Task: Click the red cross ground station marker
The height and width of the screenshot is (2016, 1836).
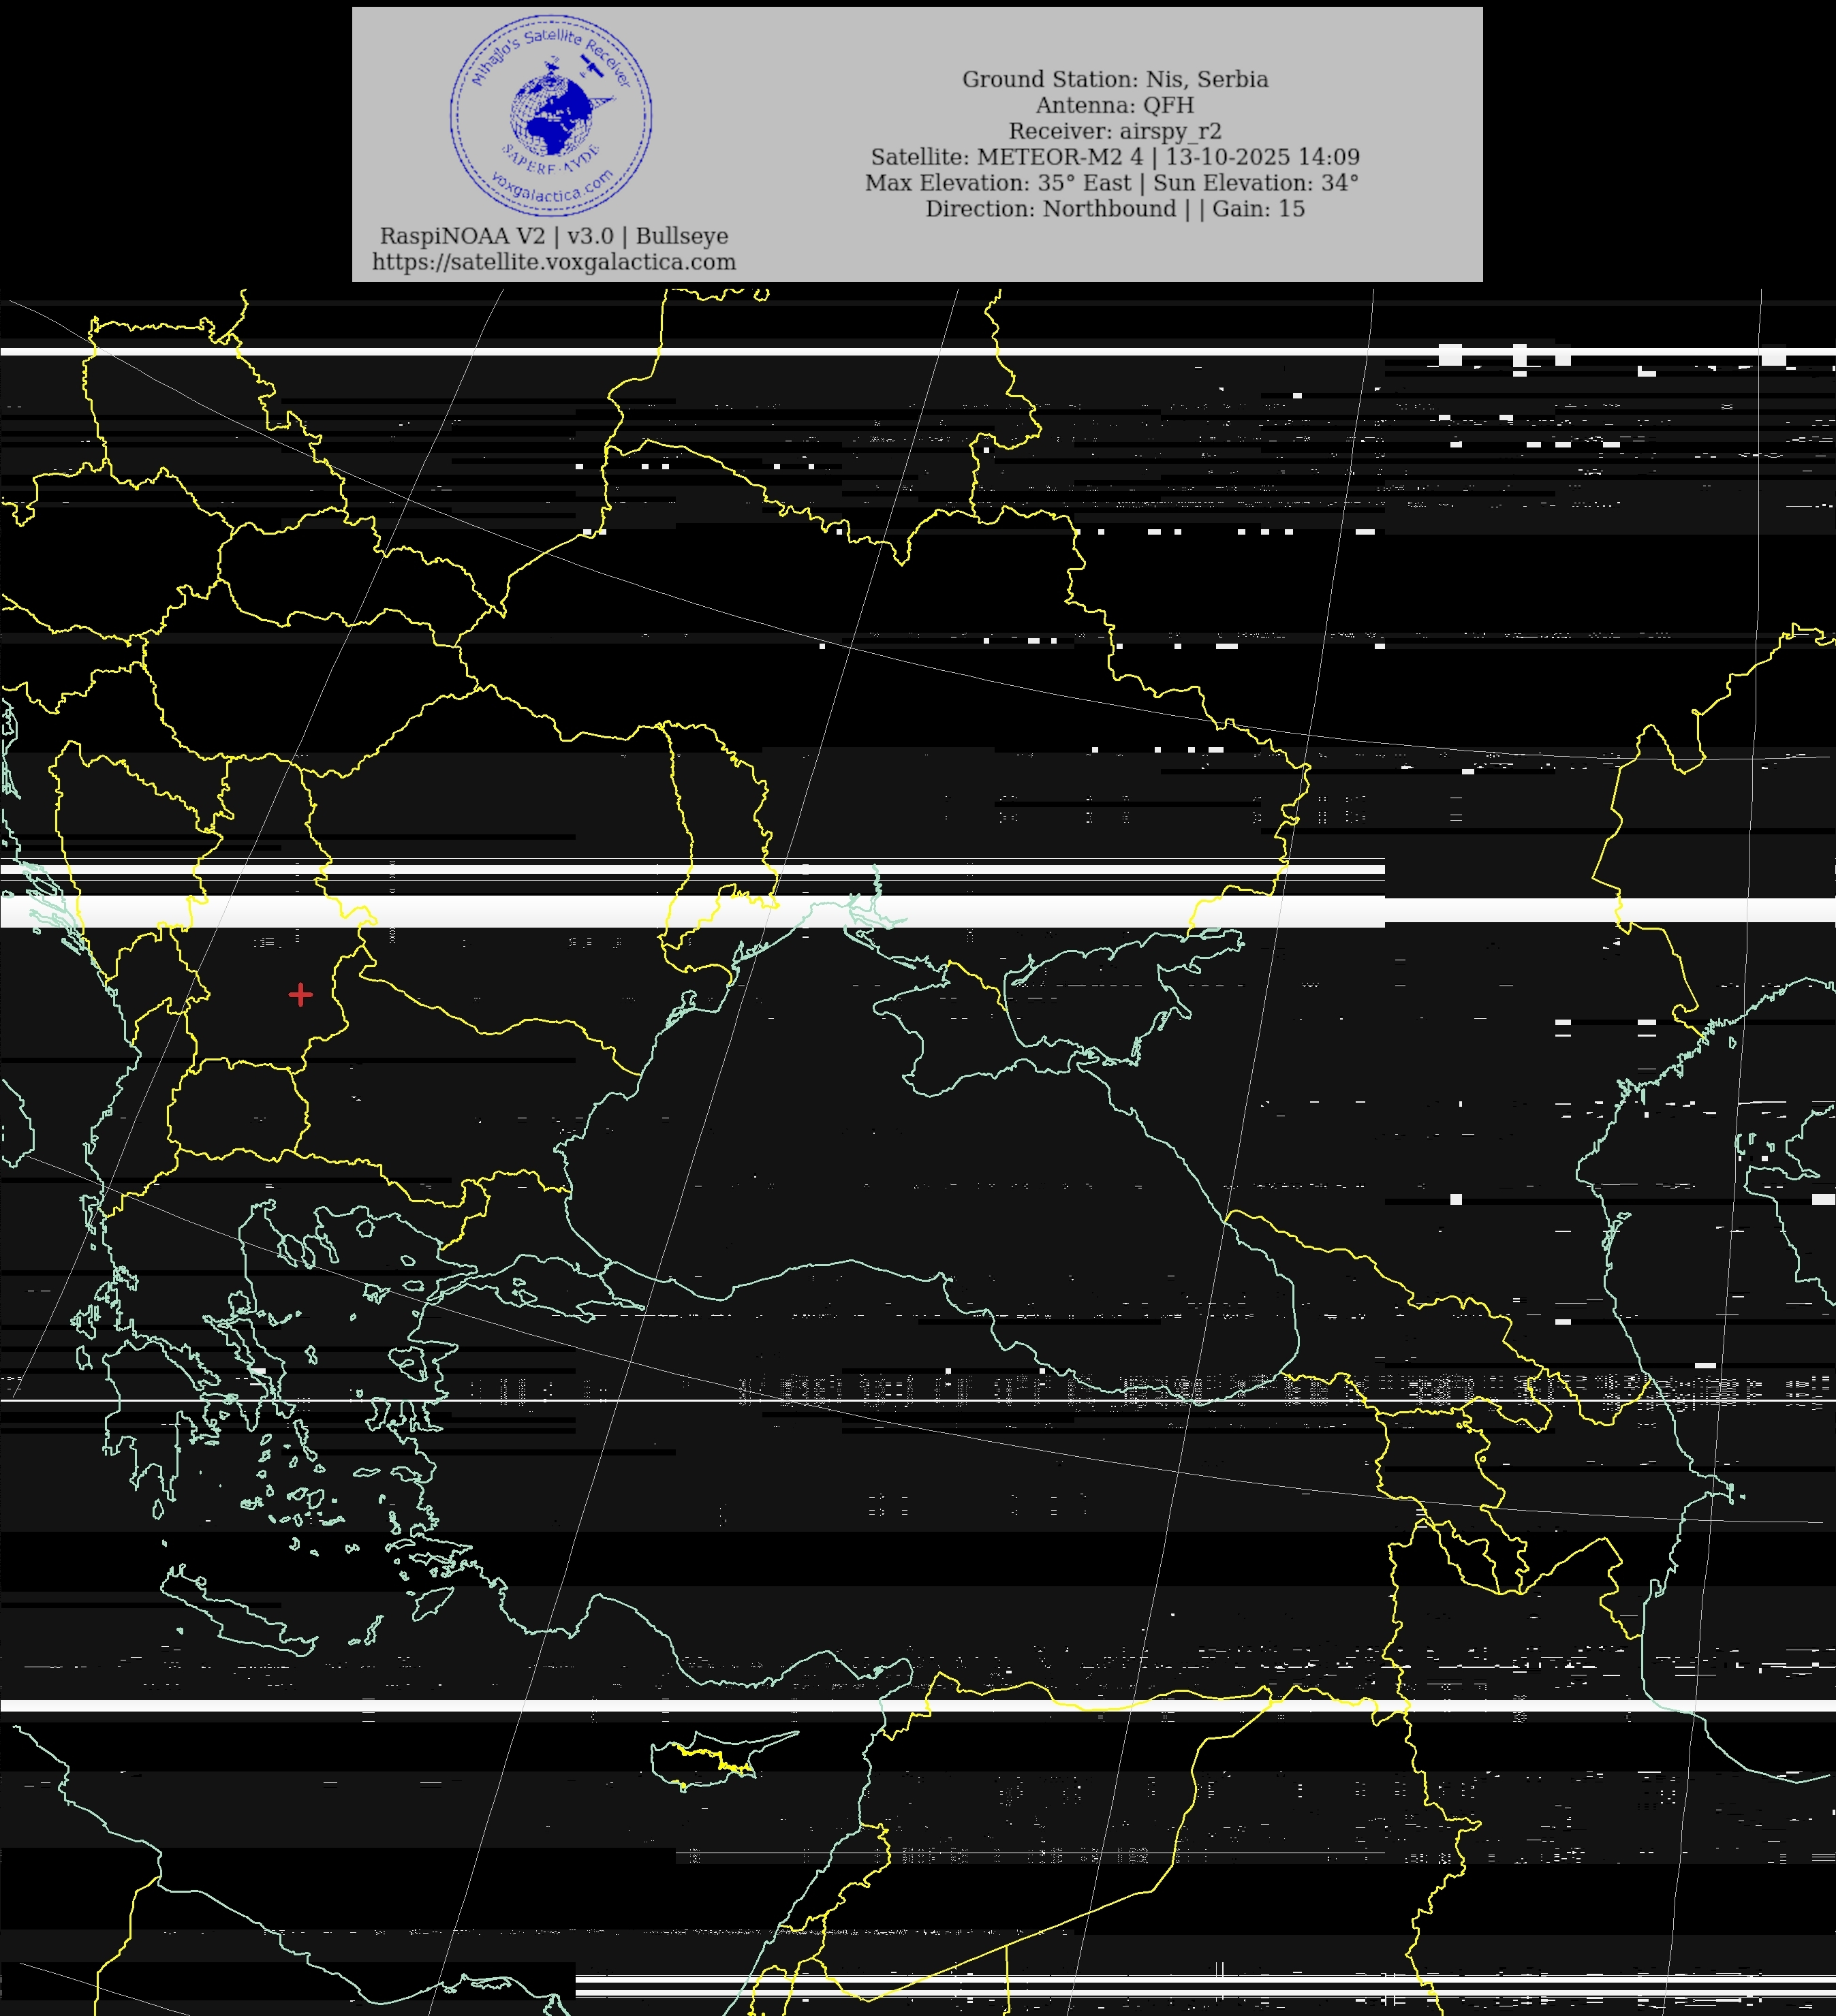Action: (300, 994)
